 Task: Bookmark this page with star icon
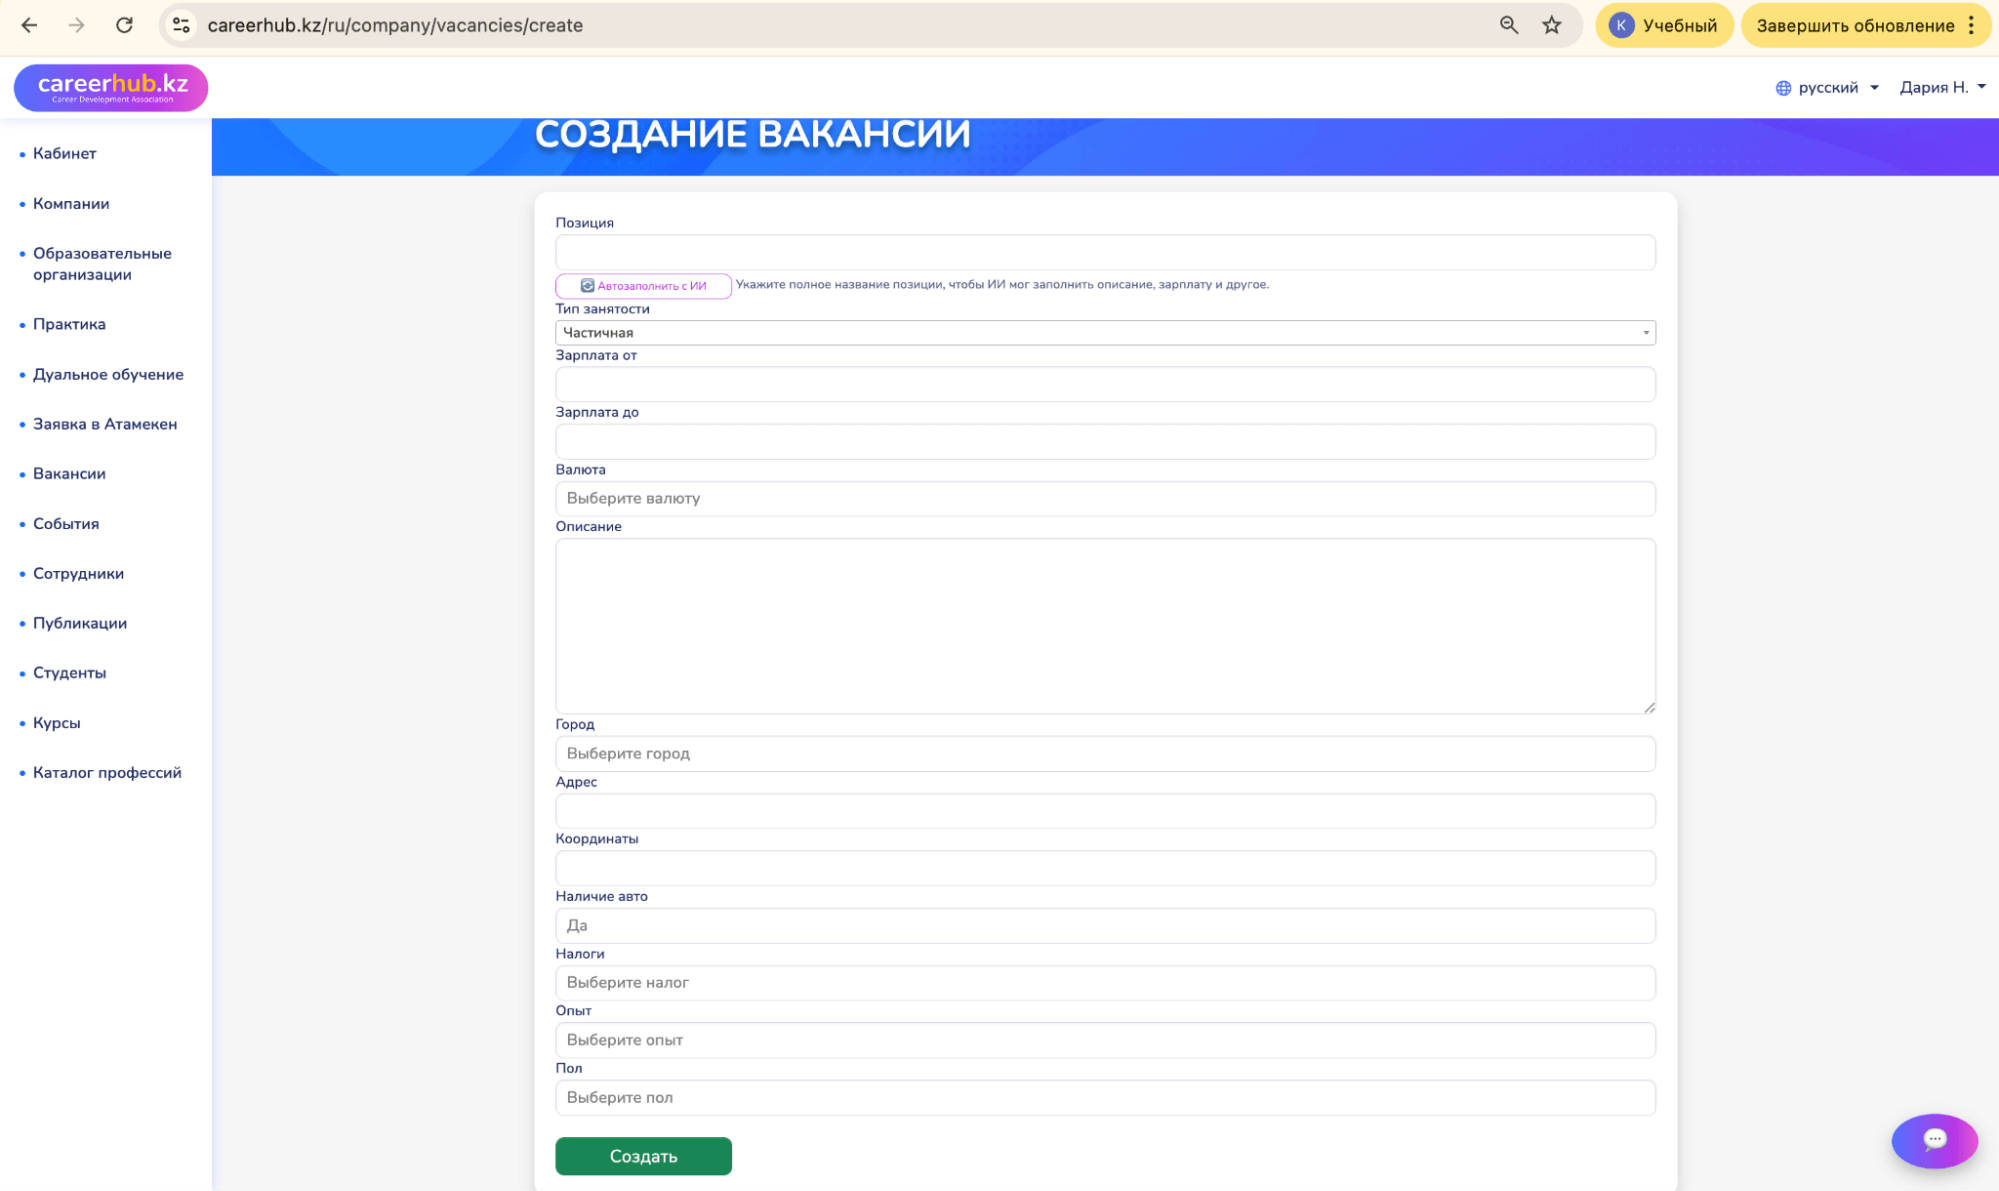tap(1551, 25)
